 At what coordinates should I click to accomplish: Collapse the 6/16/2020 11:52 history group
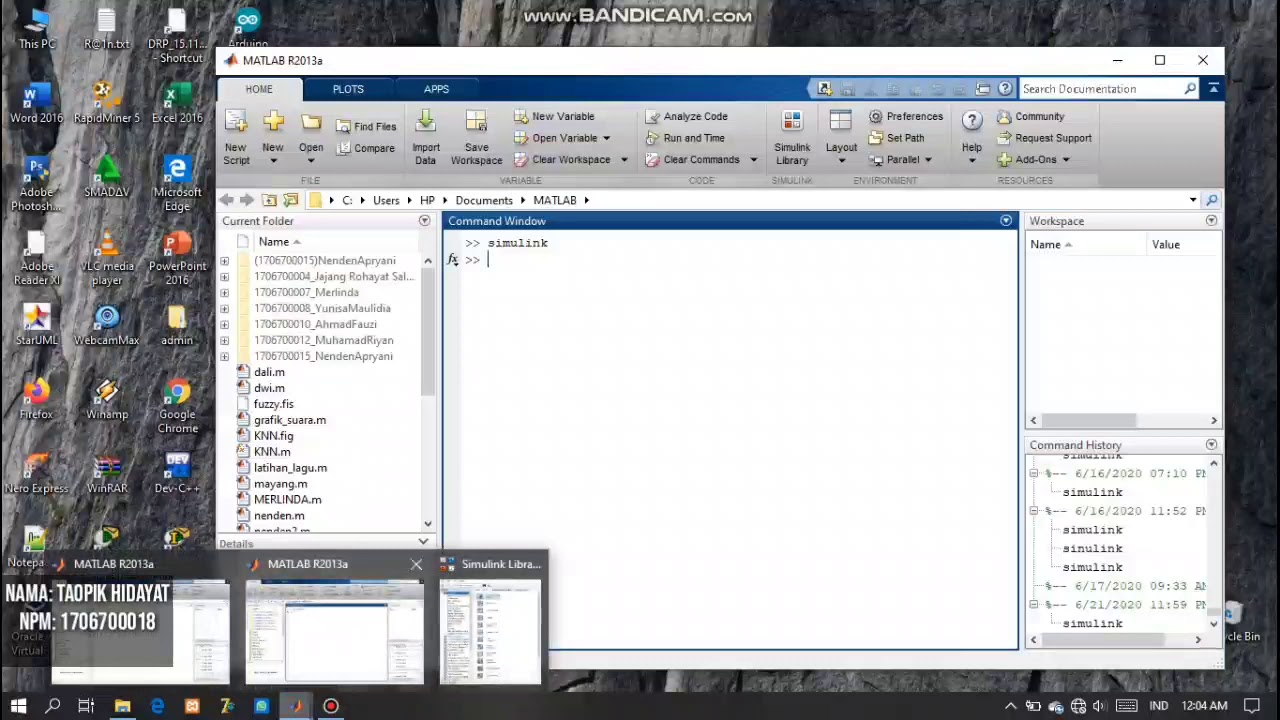coord(1034,511)
